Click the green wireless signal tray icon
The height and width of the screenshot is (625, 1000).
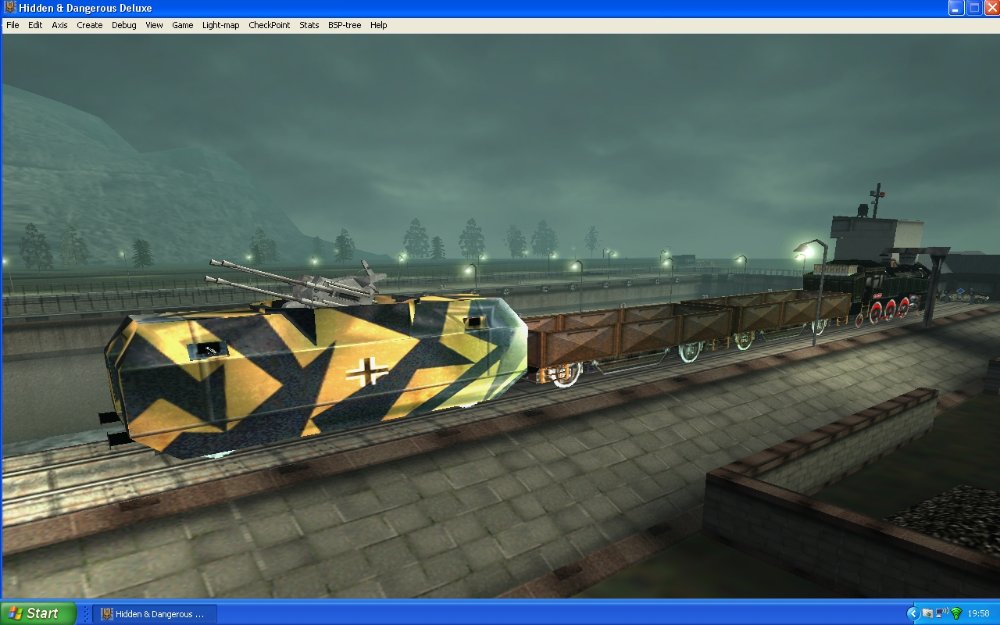click(956, 614)
